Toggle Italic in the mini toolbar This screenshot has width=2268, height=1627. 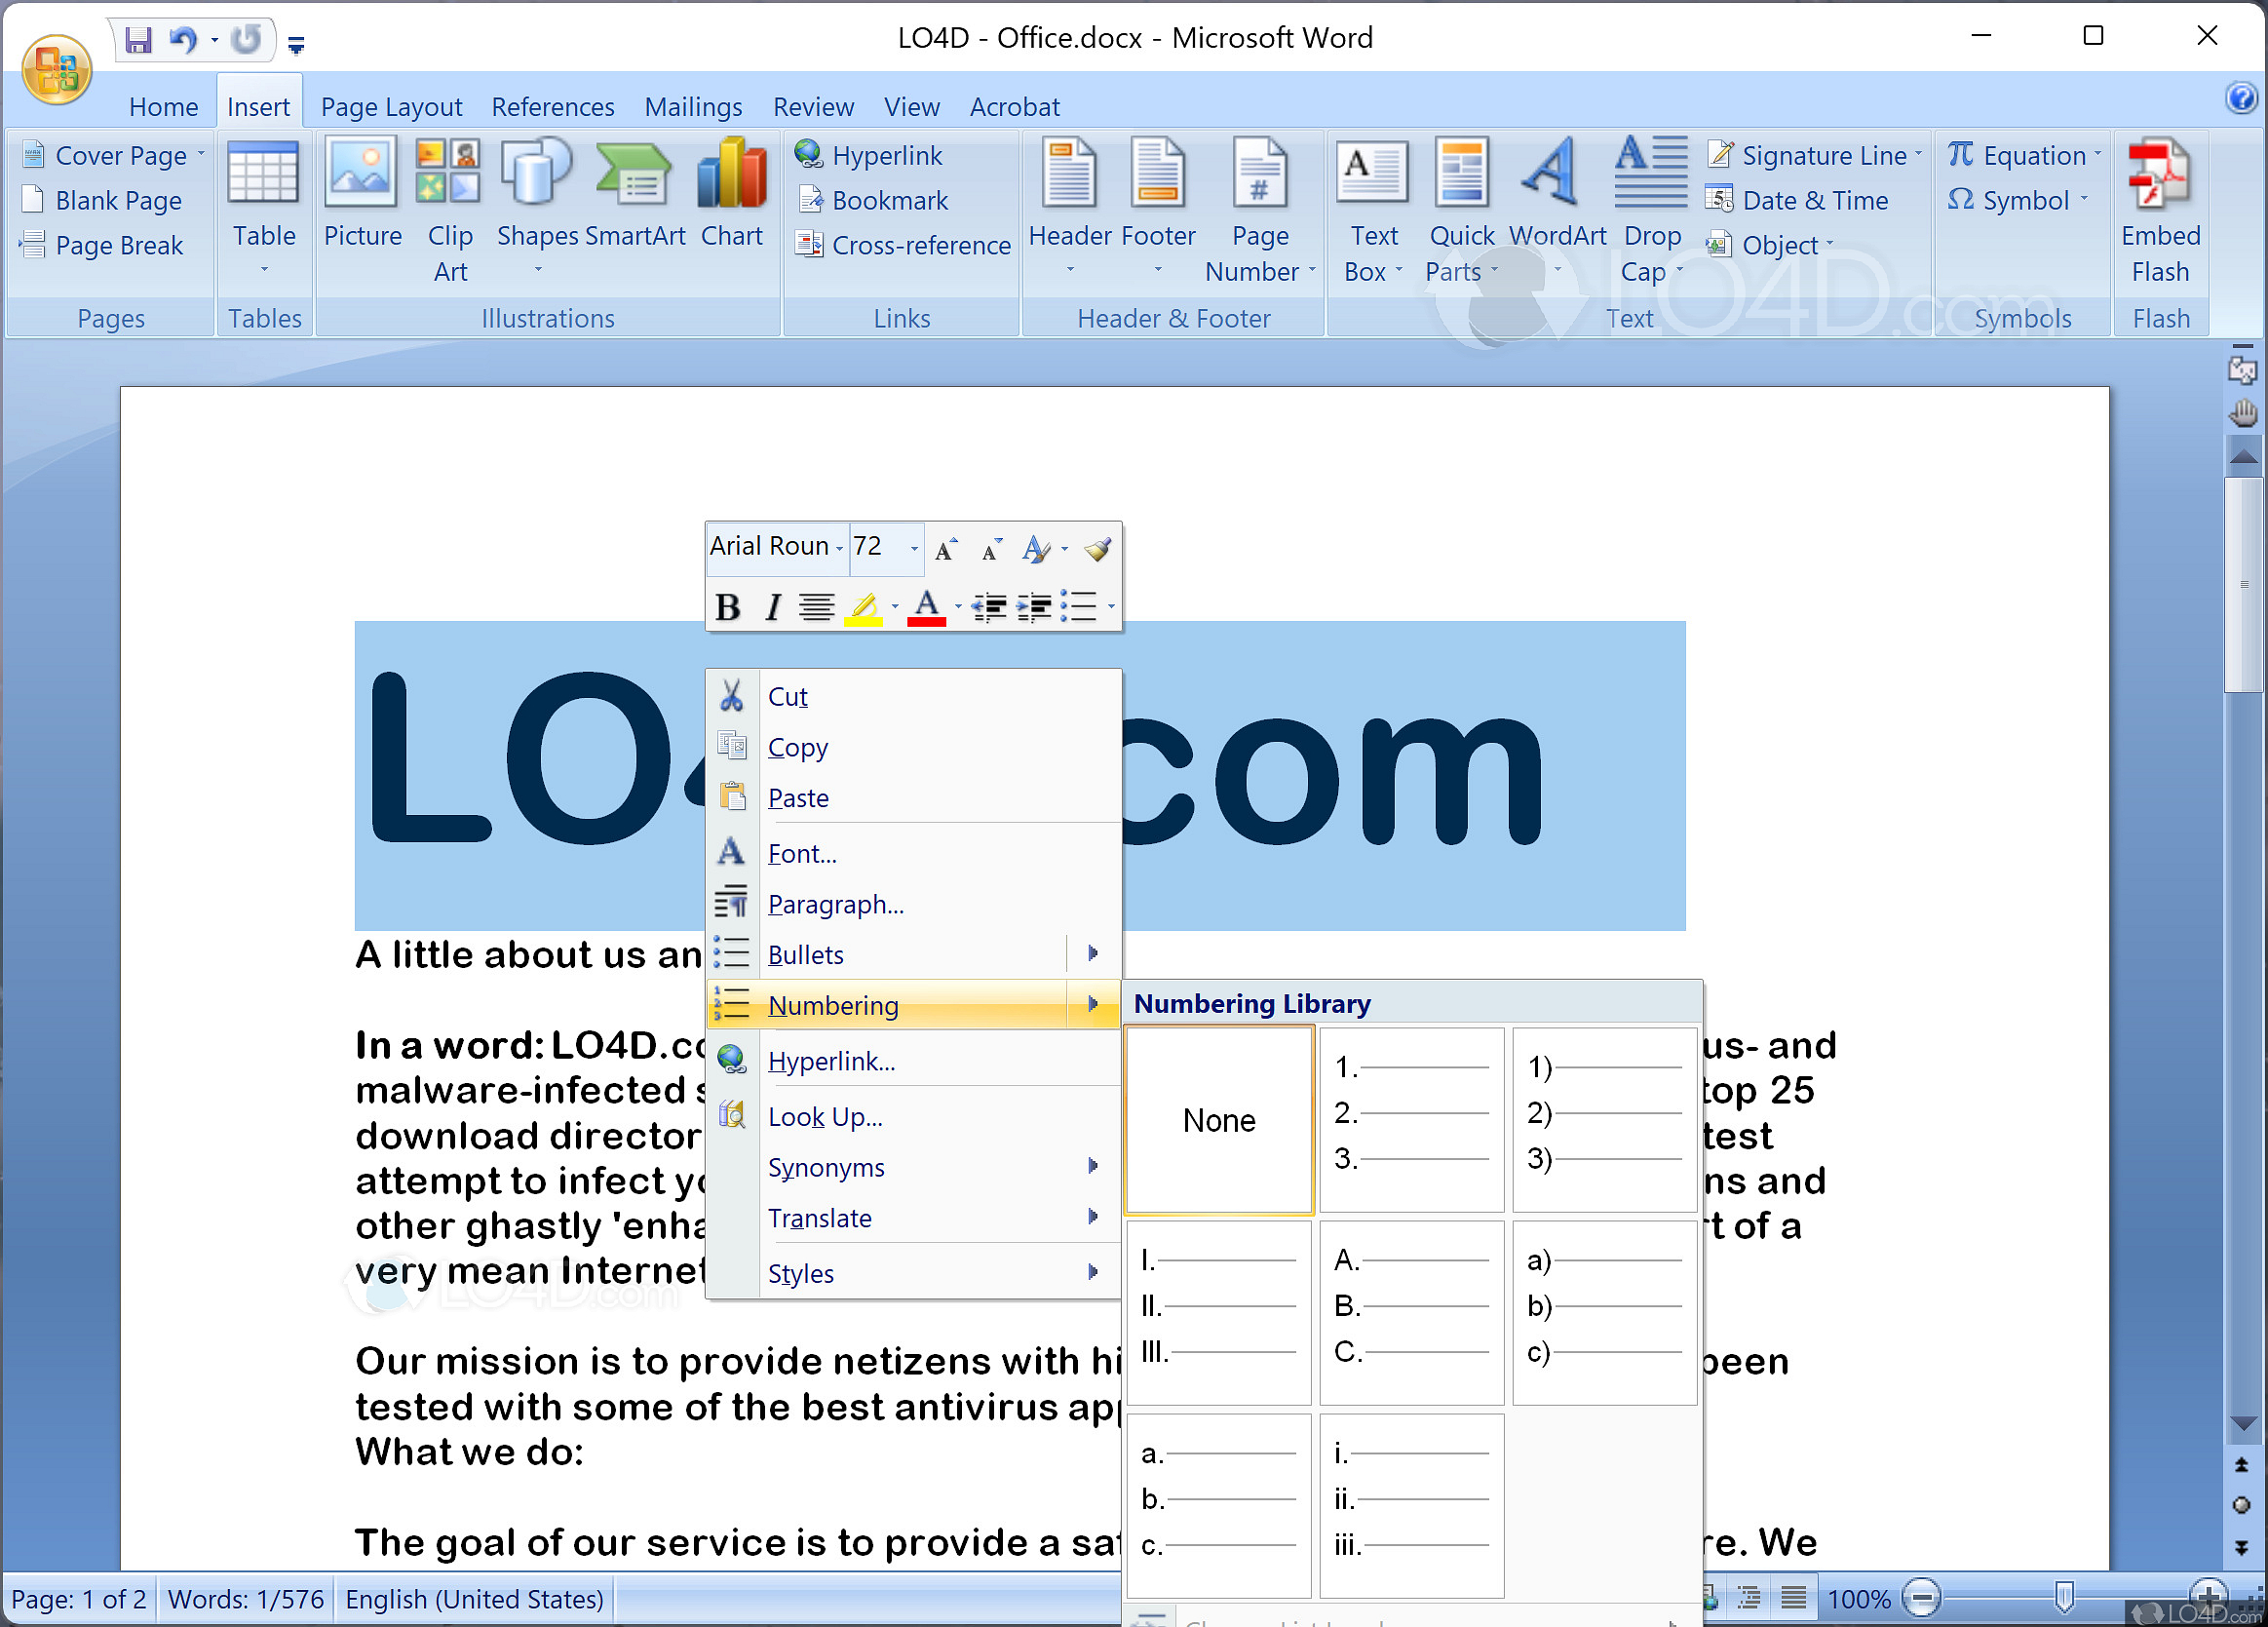[771, 607]
